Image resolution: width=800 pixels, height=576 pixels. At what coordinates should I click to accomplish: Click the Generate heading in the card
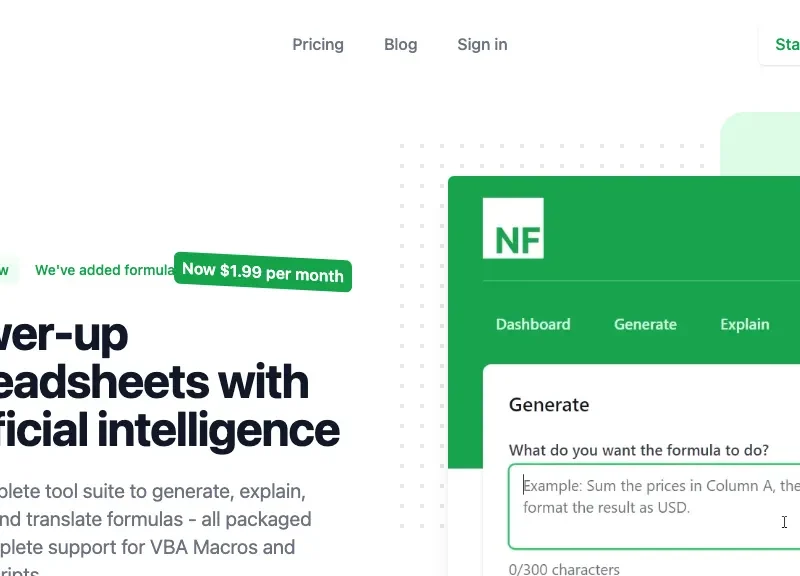click(549, 405)
